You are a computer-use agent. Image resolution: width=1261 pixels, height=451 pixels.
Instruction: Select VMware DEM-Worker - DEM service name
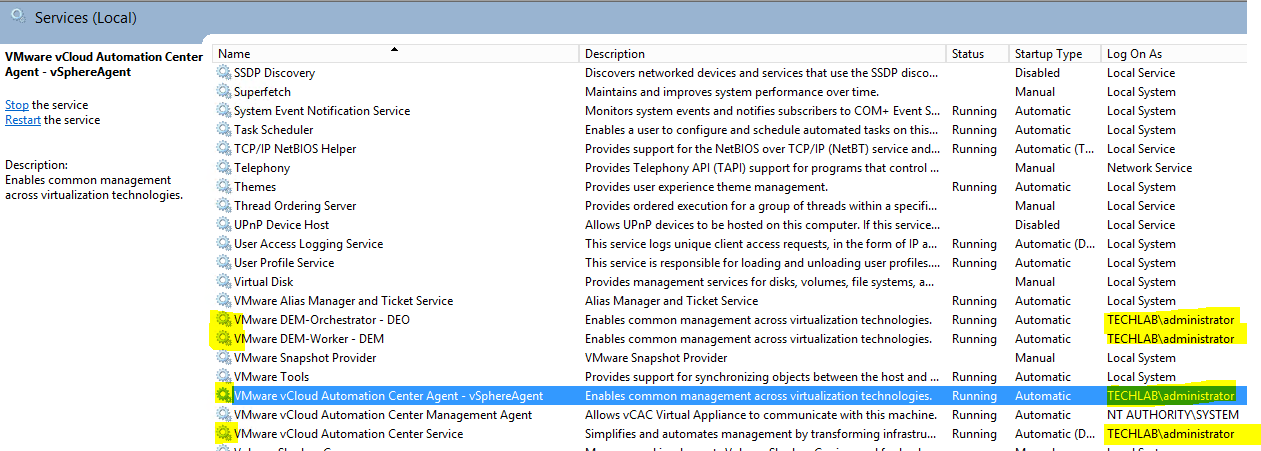[x=309, y=339]
